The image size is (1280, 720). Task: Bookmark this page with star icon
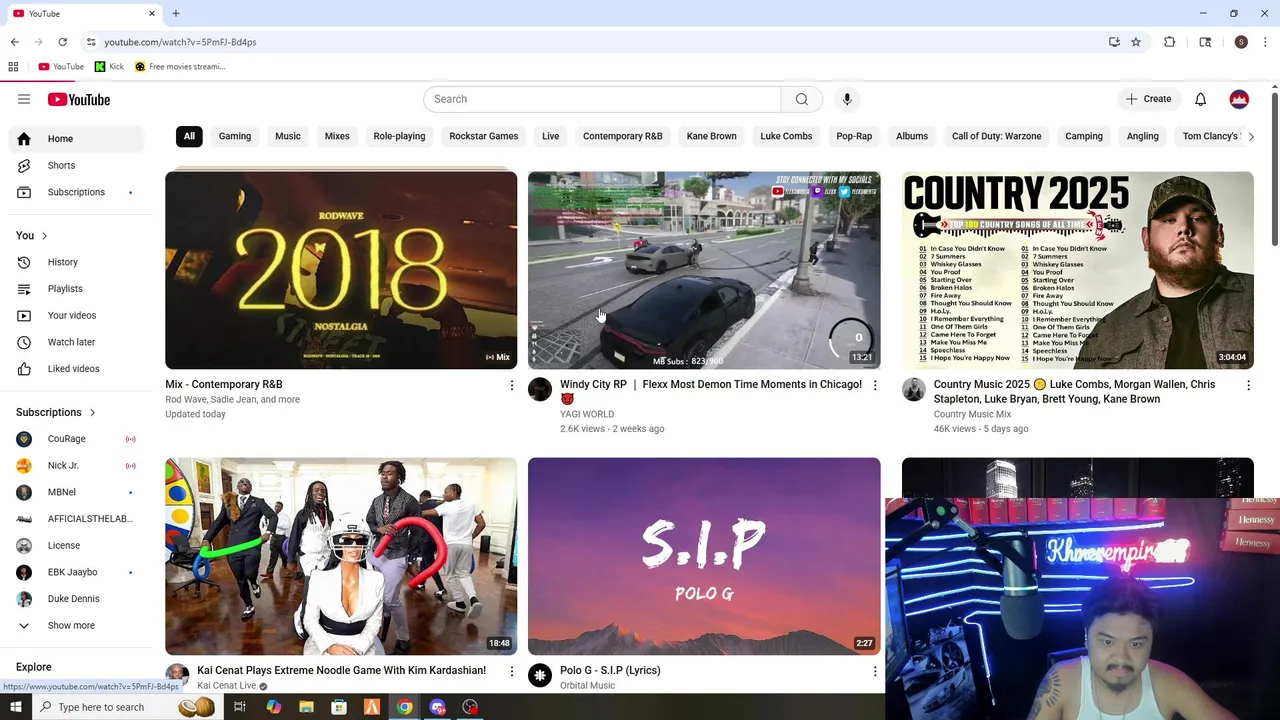(1136, 42)
